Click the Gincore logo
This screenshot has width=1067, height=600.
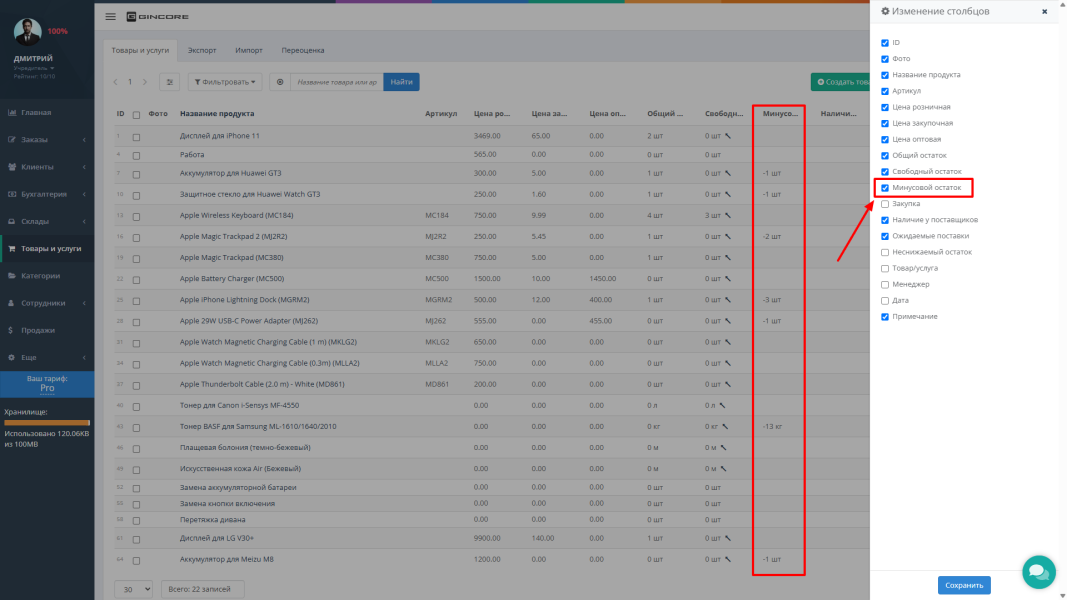tap(157, 16)
